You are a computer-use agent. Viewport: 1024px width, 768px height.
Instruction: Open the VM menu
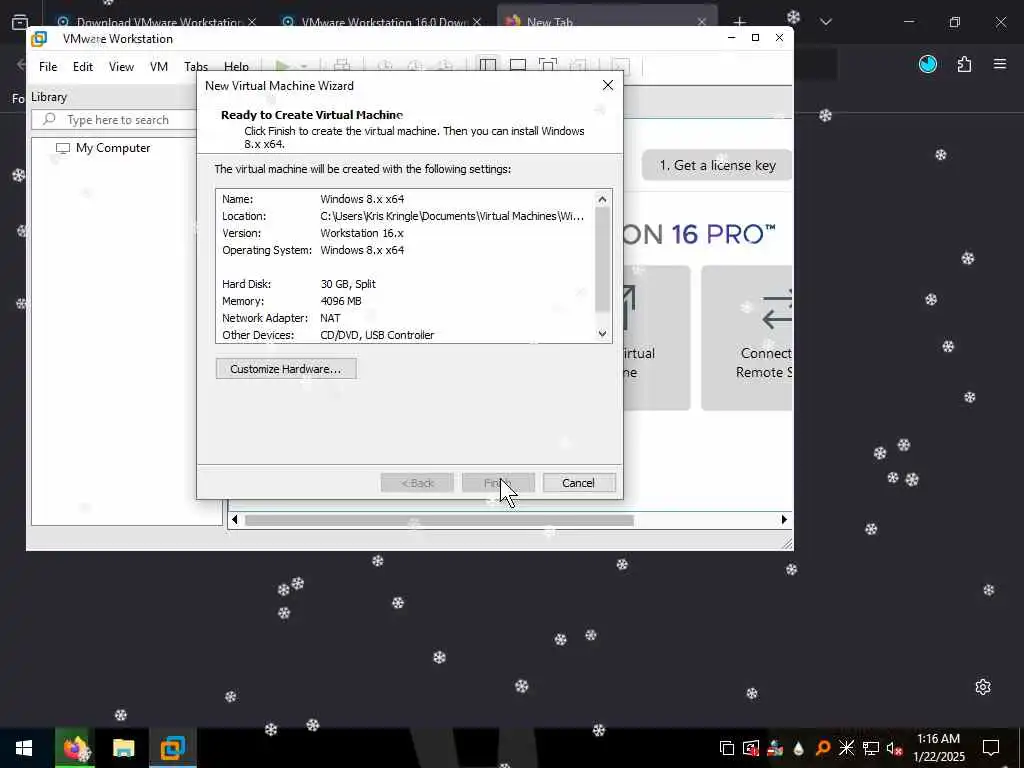(x=159, y=67)
